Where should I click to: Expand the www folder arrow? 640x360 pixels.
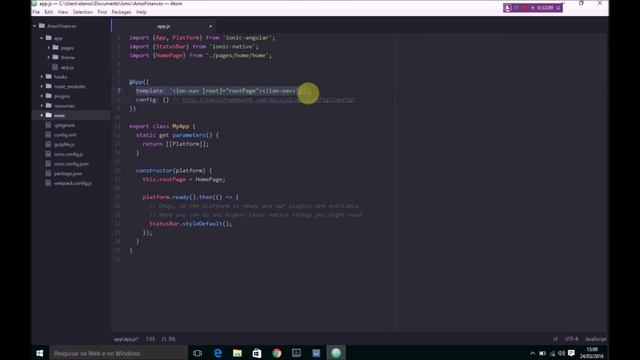point(42,116)
